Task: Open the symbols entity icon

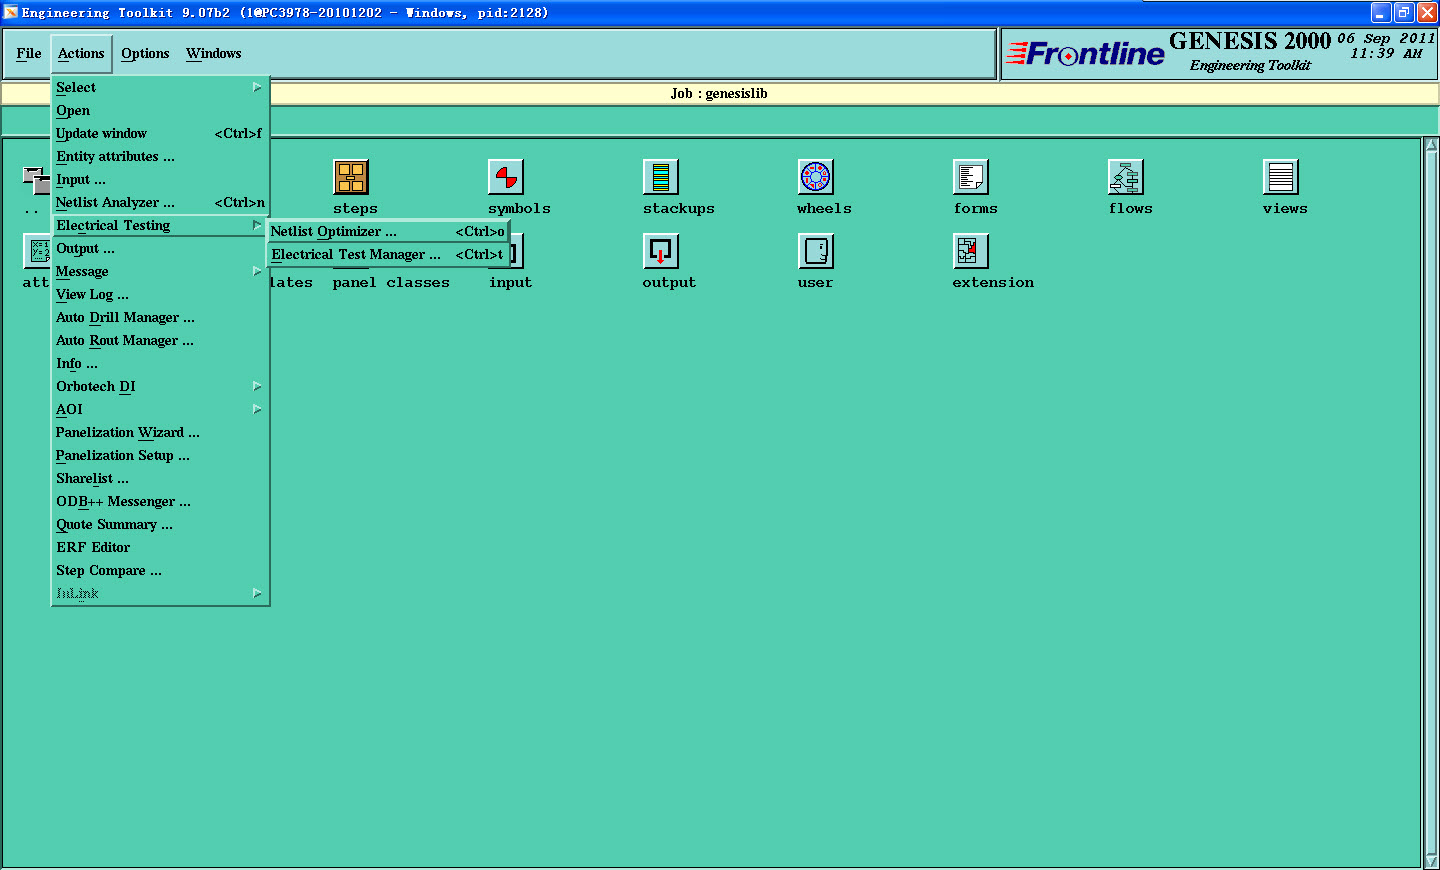Action: tap(506, 177)
